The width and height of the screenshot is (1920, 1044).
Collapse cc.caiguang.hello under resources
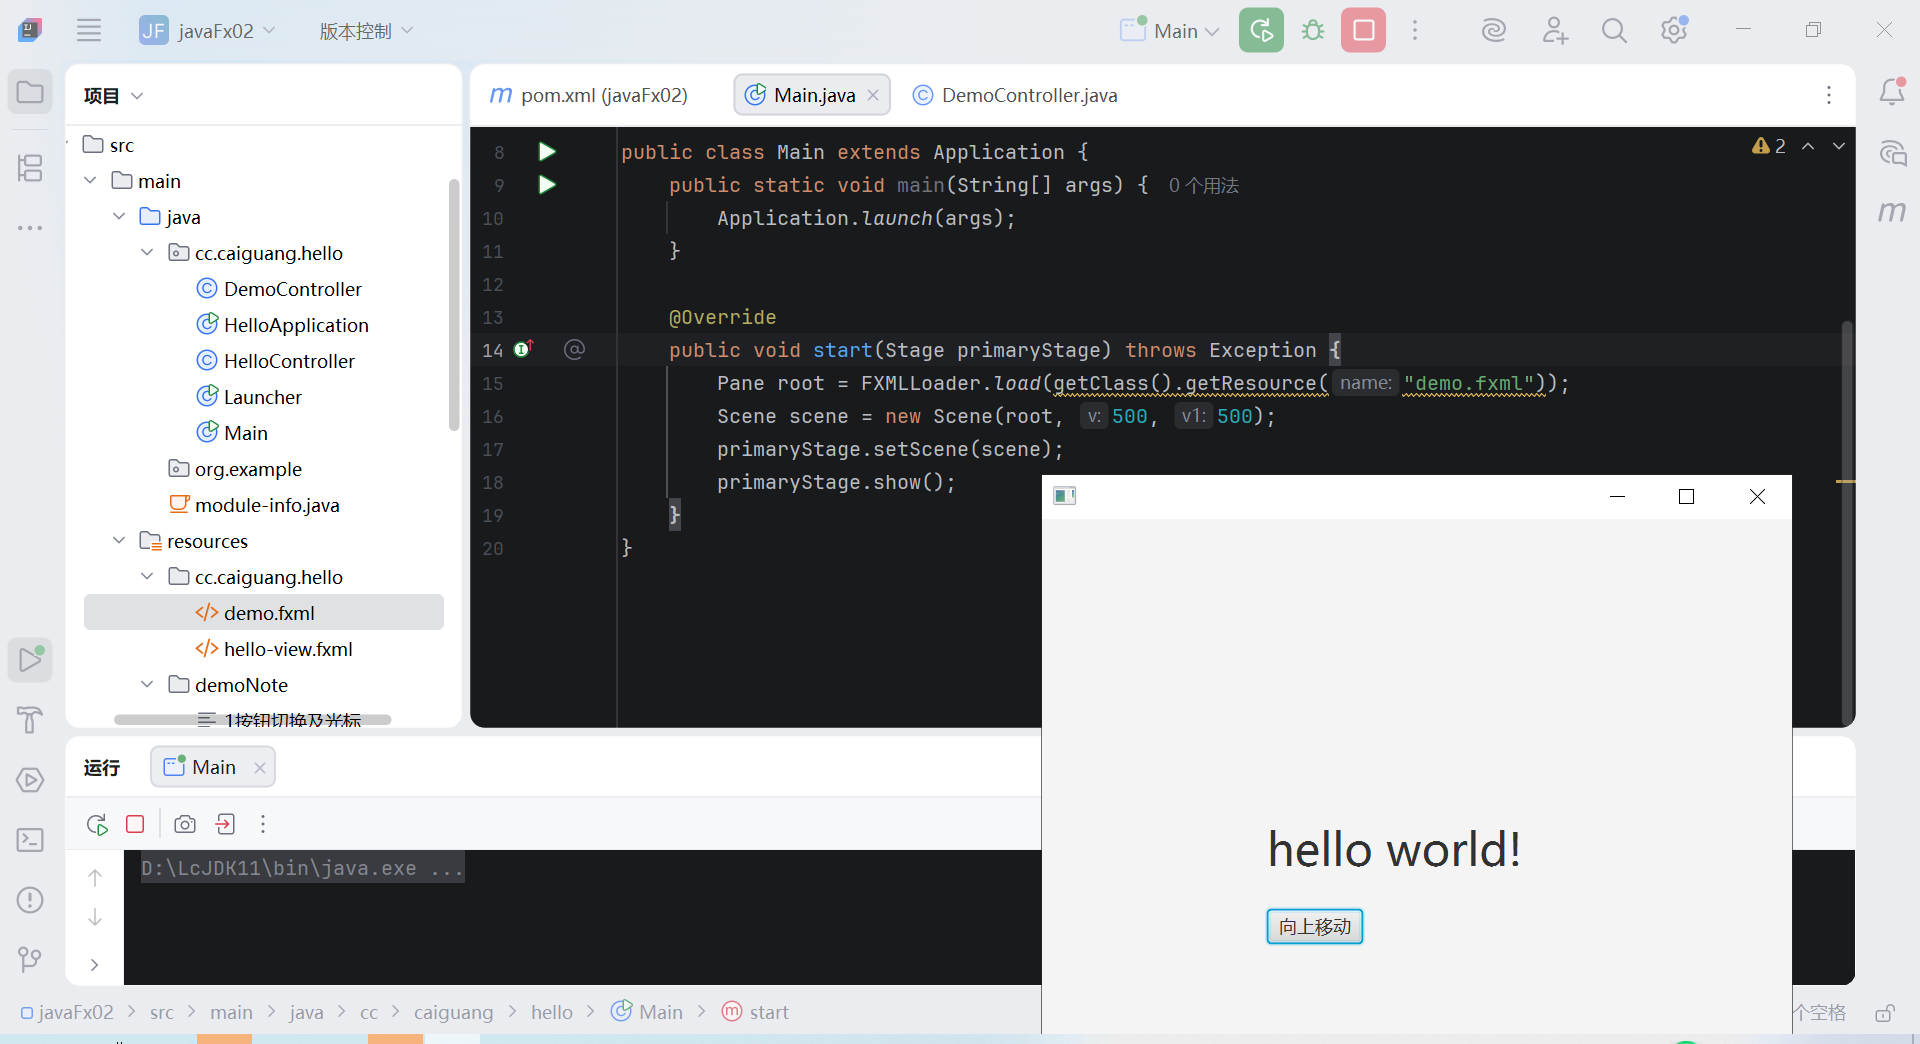click(x=147, y=577)
